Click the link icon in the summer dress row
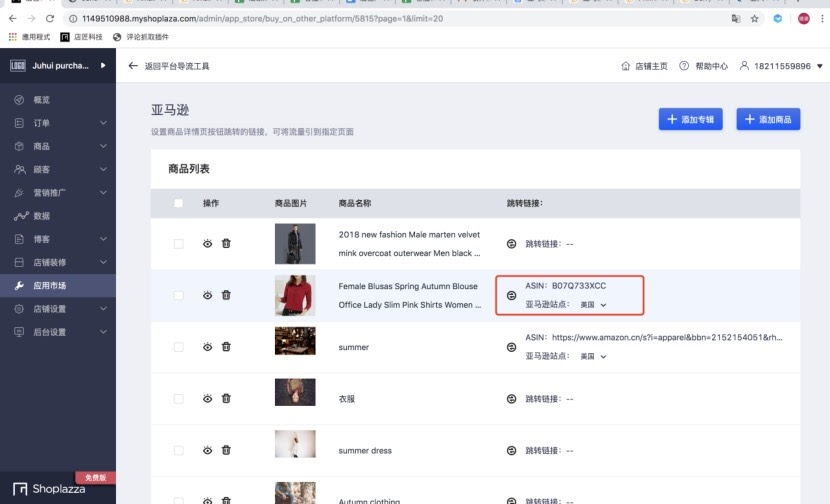Screen dimensions: 830x504 [x=511, y=451]
